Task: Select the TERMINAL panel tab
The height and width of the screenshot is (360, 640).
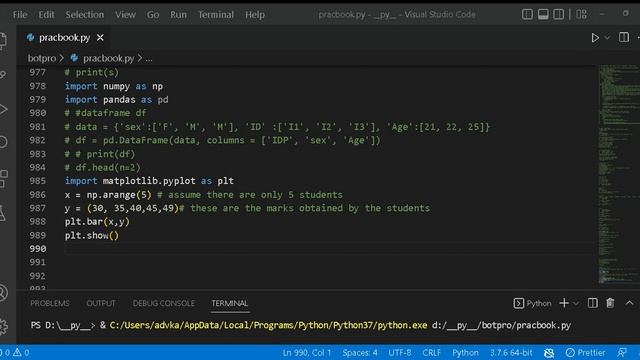Action: 229,303
